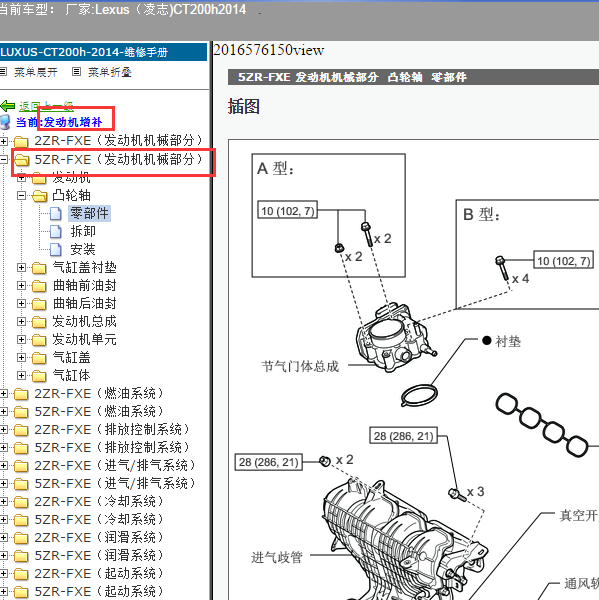Click the folder icon of 发动机单元
This screenshot has width=599, height=600.
(x=39, y=340)
